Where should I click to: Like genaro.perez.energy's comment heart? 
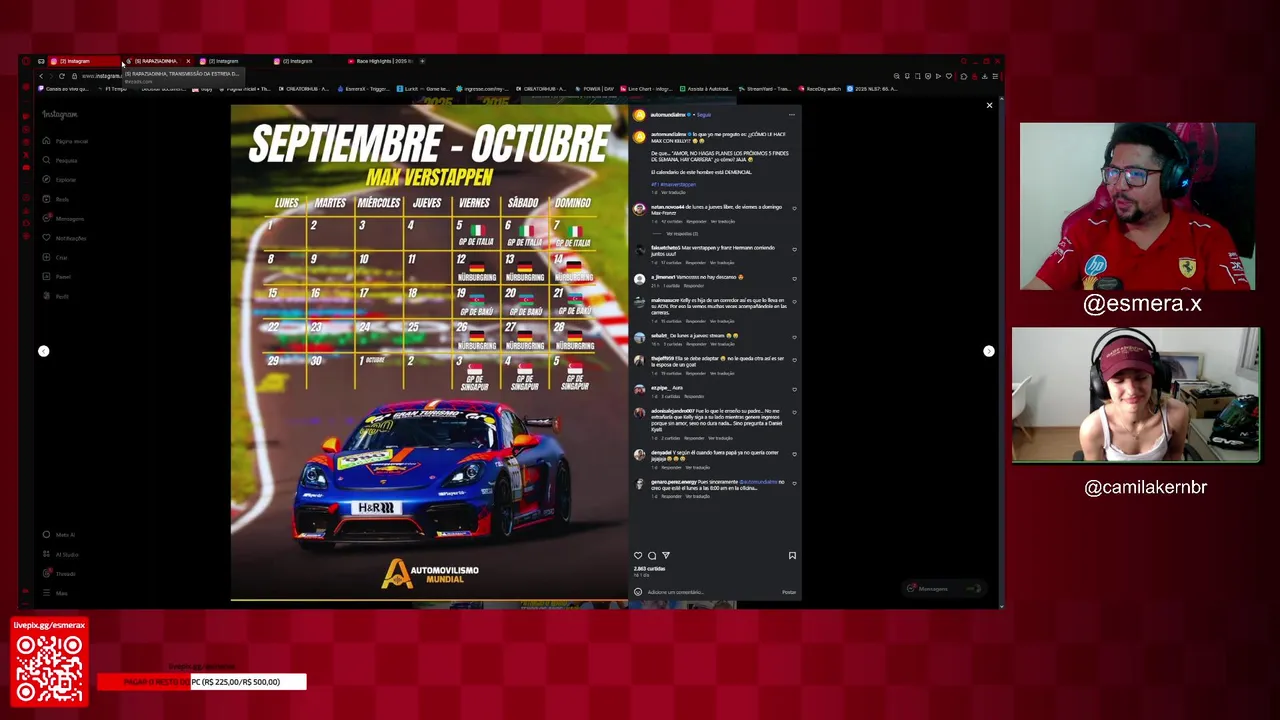794,484
